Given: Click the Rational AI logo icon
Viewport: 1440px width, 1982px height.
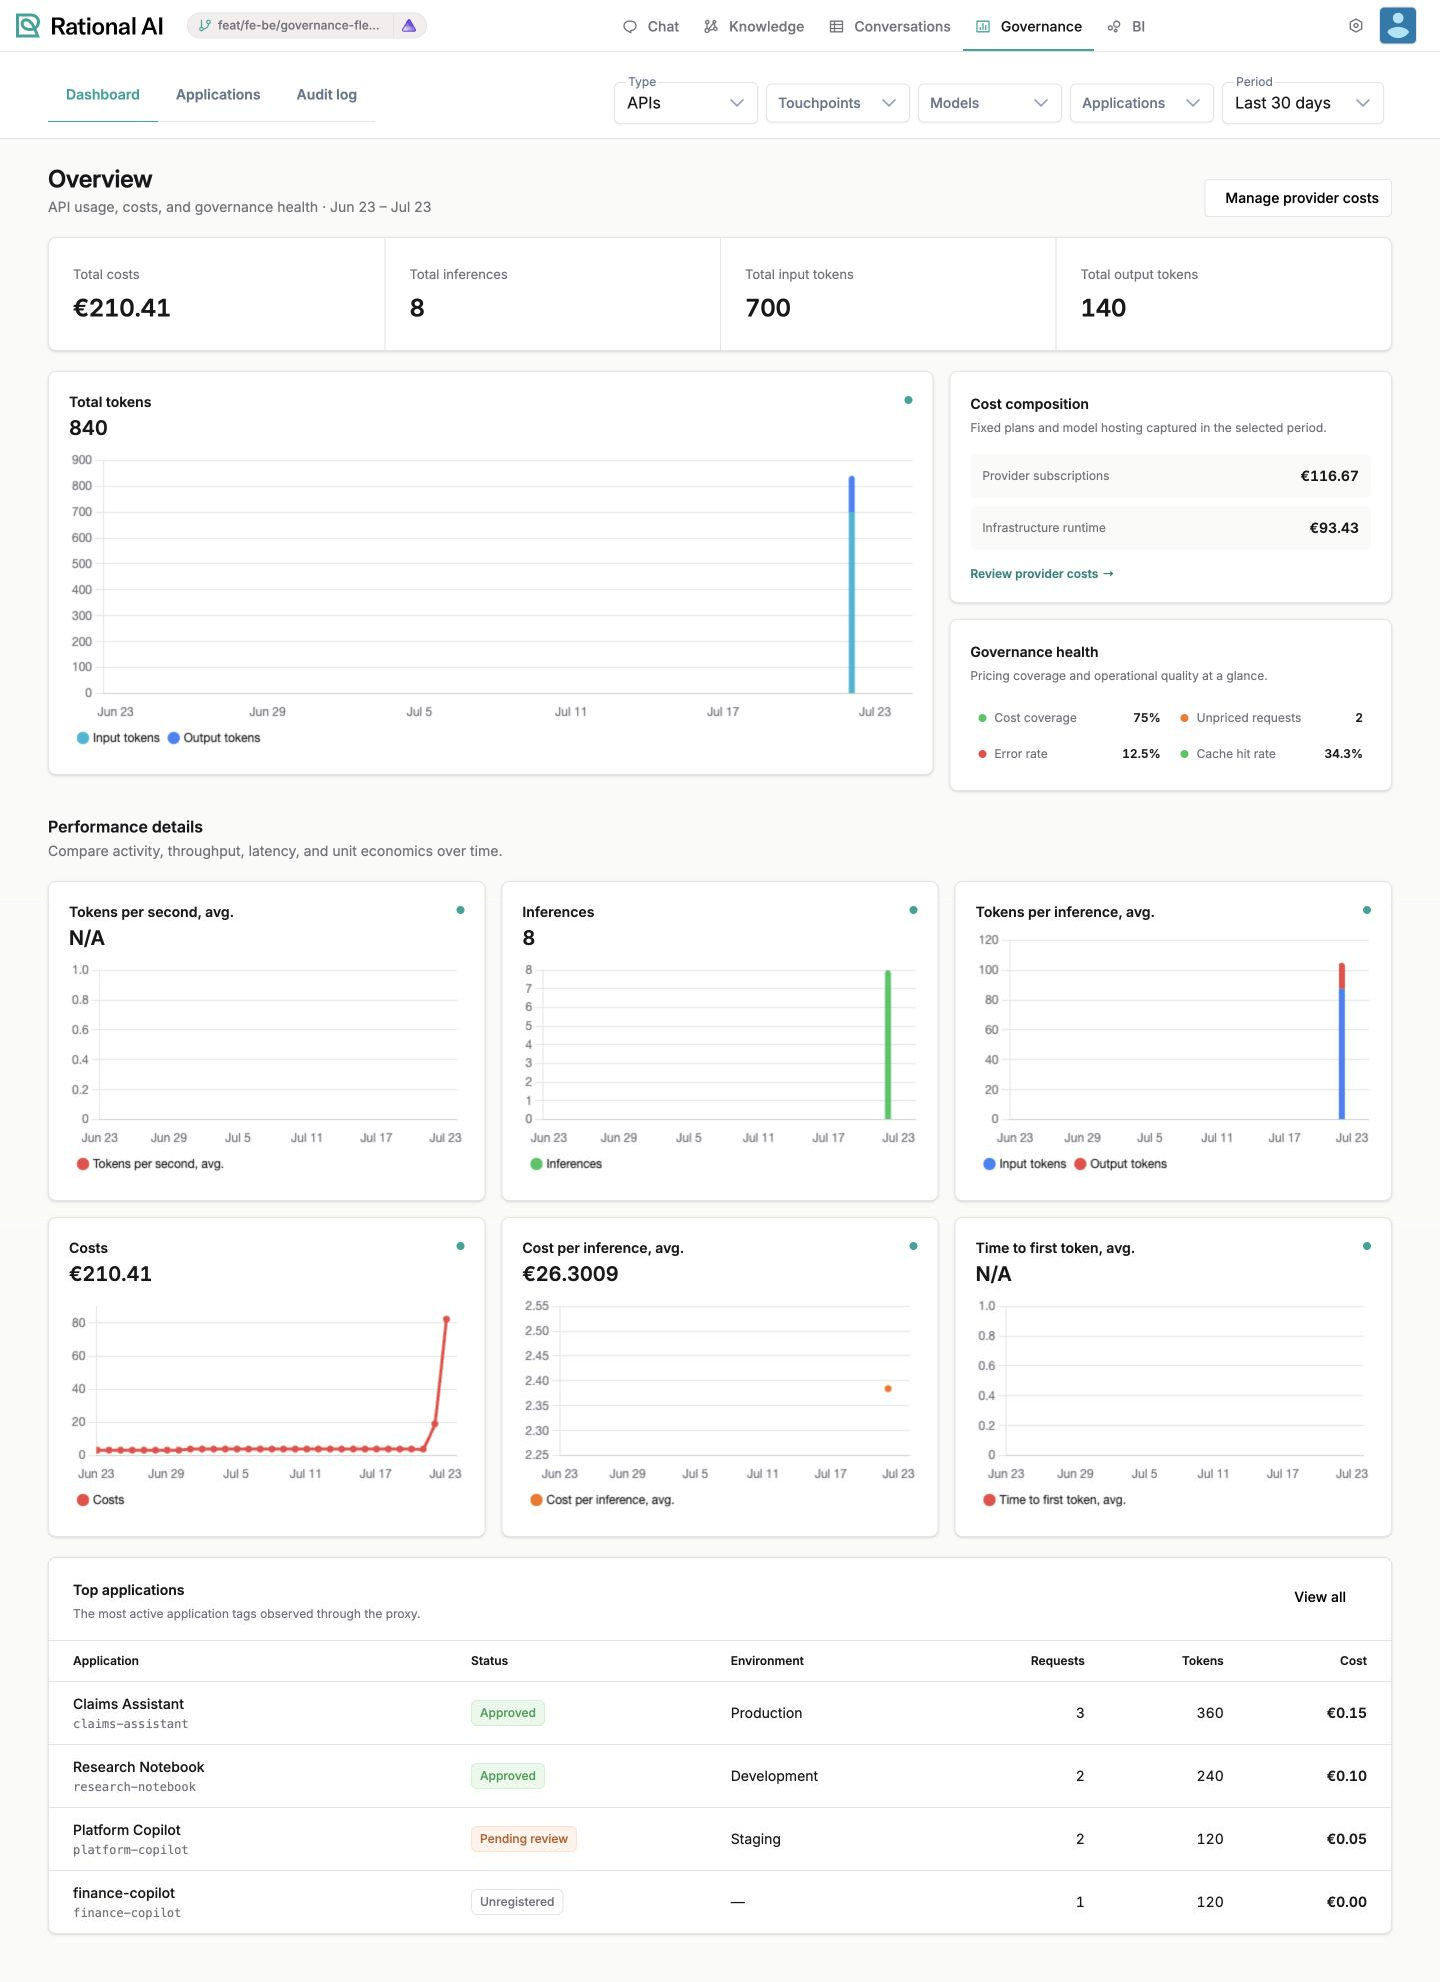Looking at the screenshot, I should click(28, 26).
